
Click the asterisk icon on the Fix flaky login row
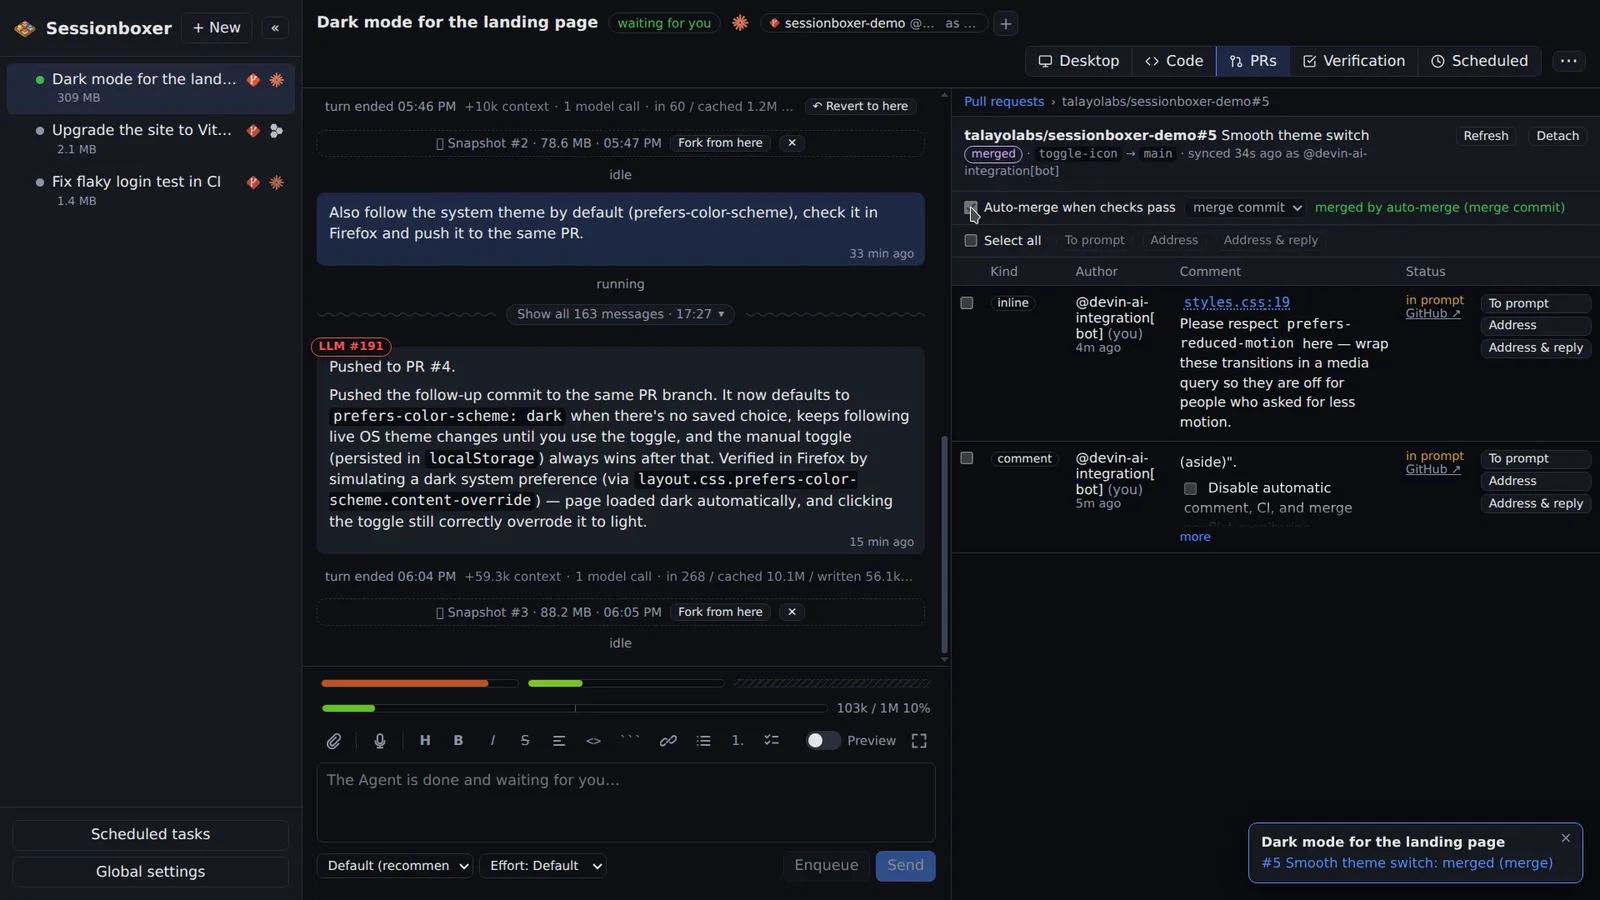pyautogui.click(x=276, y=182)
